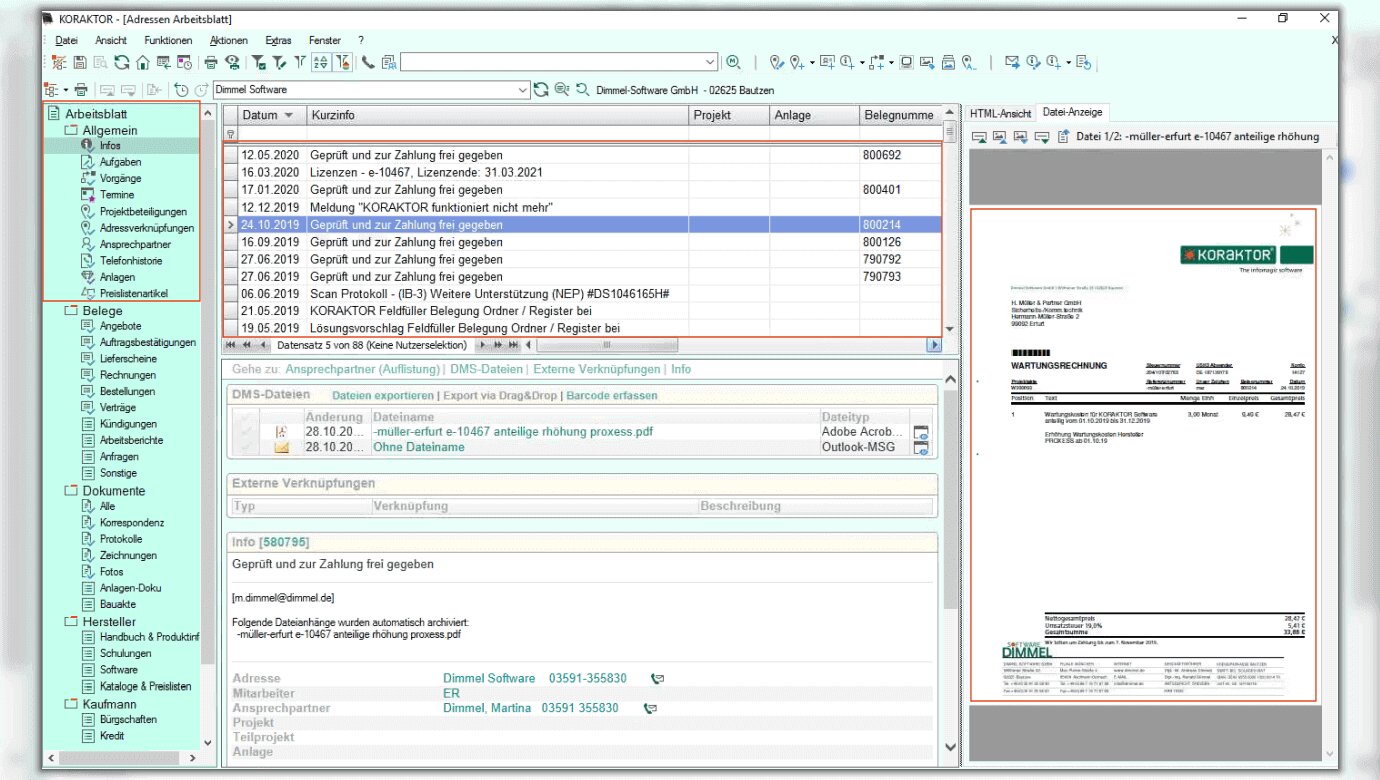Click the printer icon in top toolbar
Screen dimensions: 1380x780
[x=211, y=62]
